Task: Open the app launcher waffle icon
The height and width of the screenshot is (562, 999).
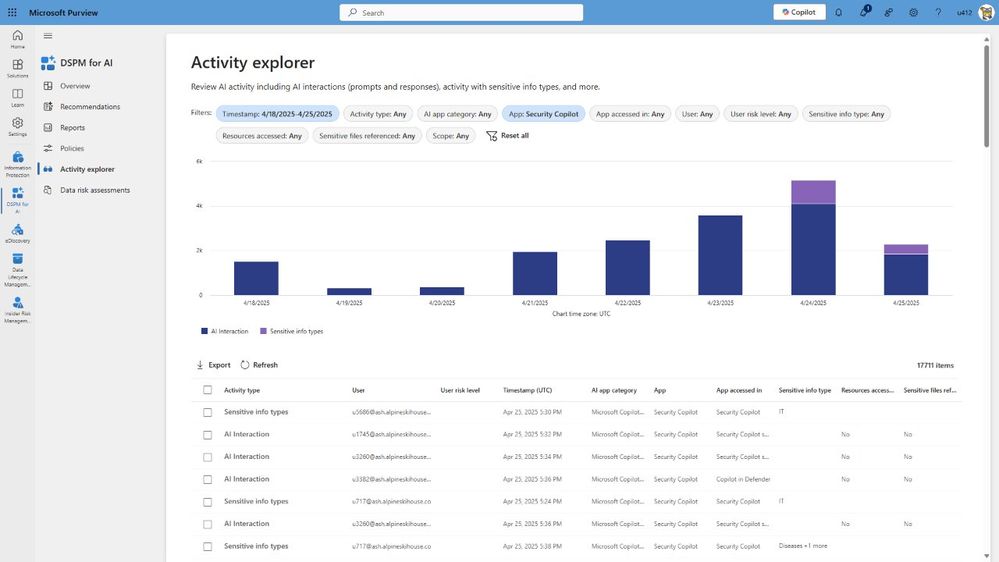Action: (12, 12)
